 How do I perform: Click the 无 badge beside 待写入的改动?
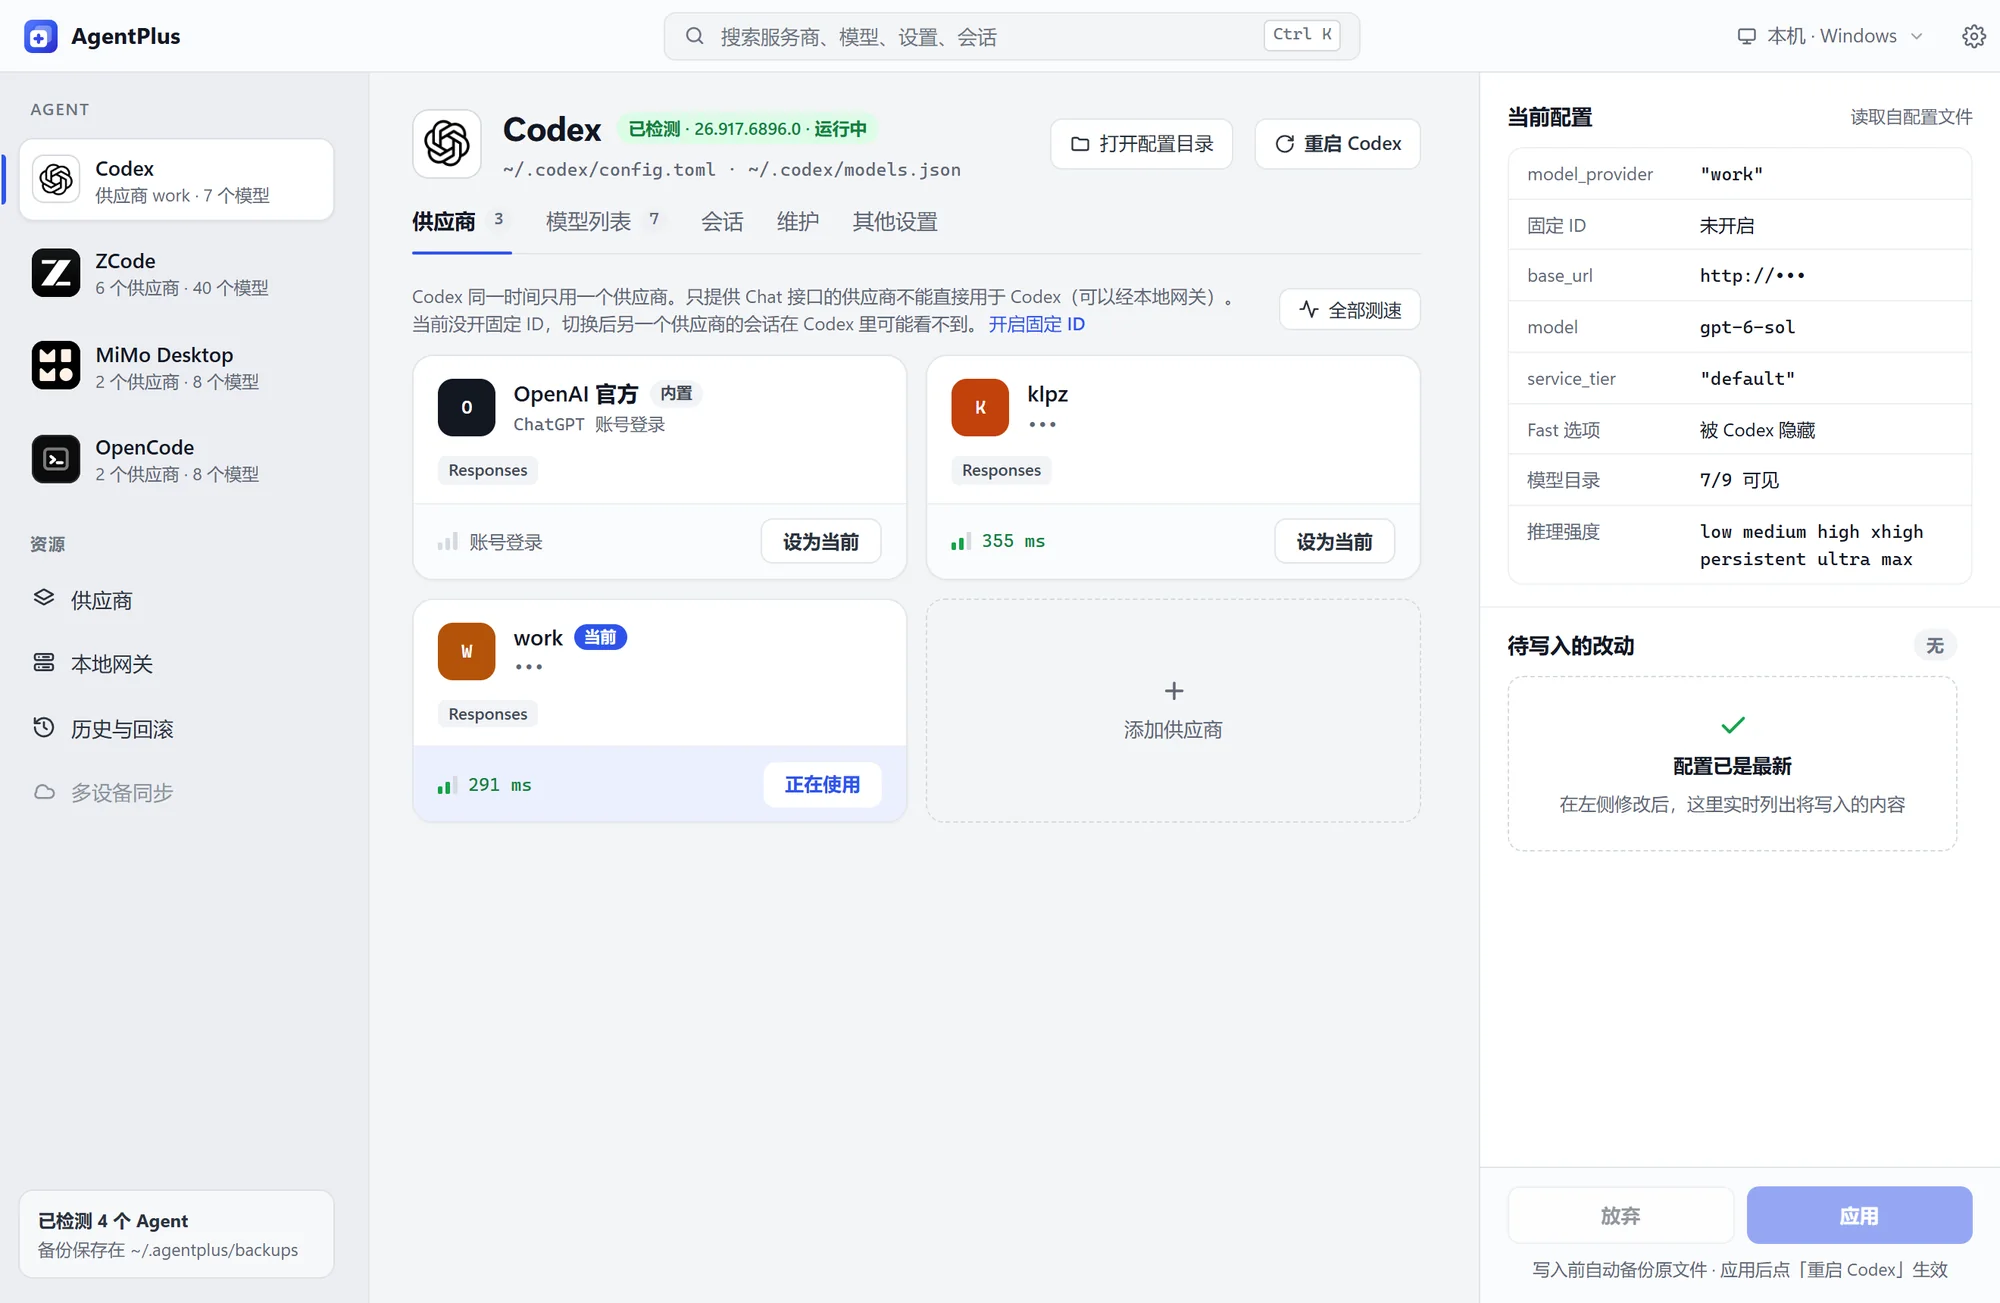pos(1935,646)
